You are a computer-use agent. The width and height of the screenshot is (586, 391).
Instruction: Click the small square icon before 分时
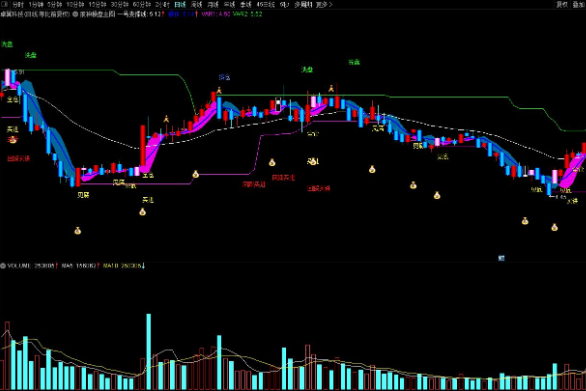[5, 4]
